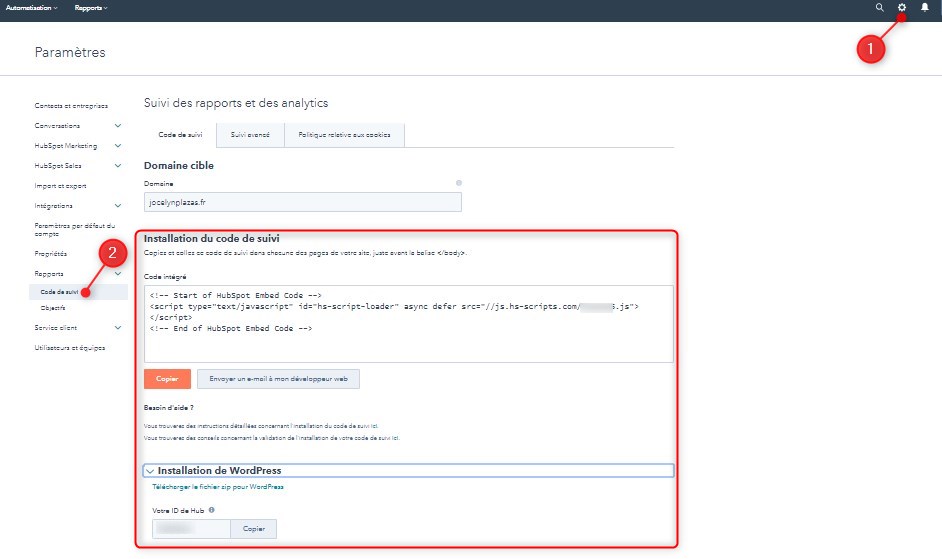
Task: Click the Hub ID value field
Action: [191, 529]
